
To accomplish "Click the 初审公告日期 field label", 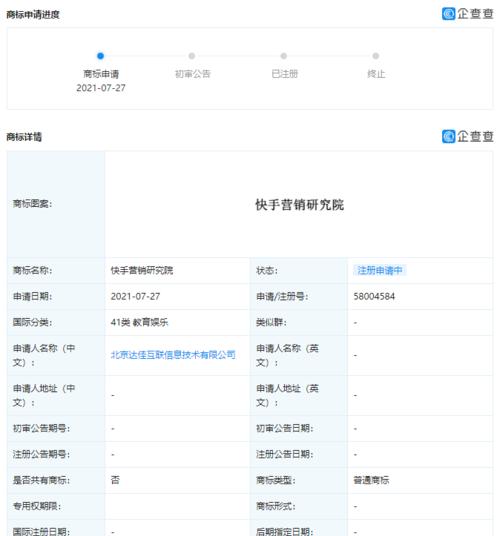I will pyautogui.click(x=285, y=428).
